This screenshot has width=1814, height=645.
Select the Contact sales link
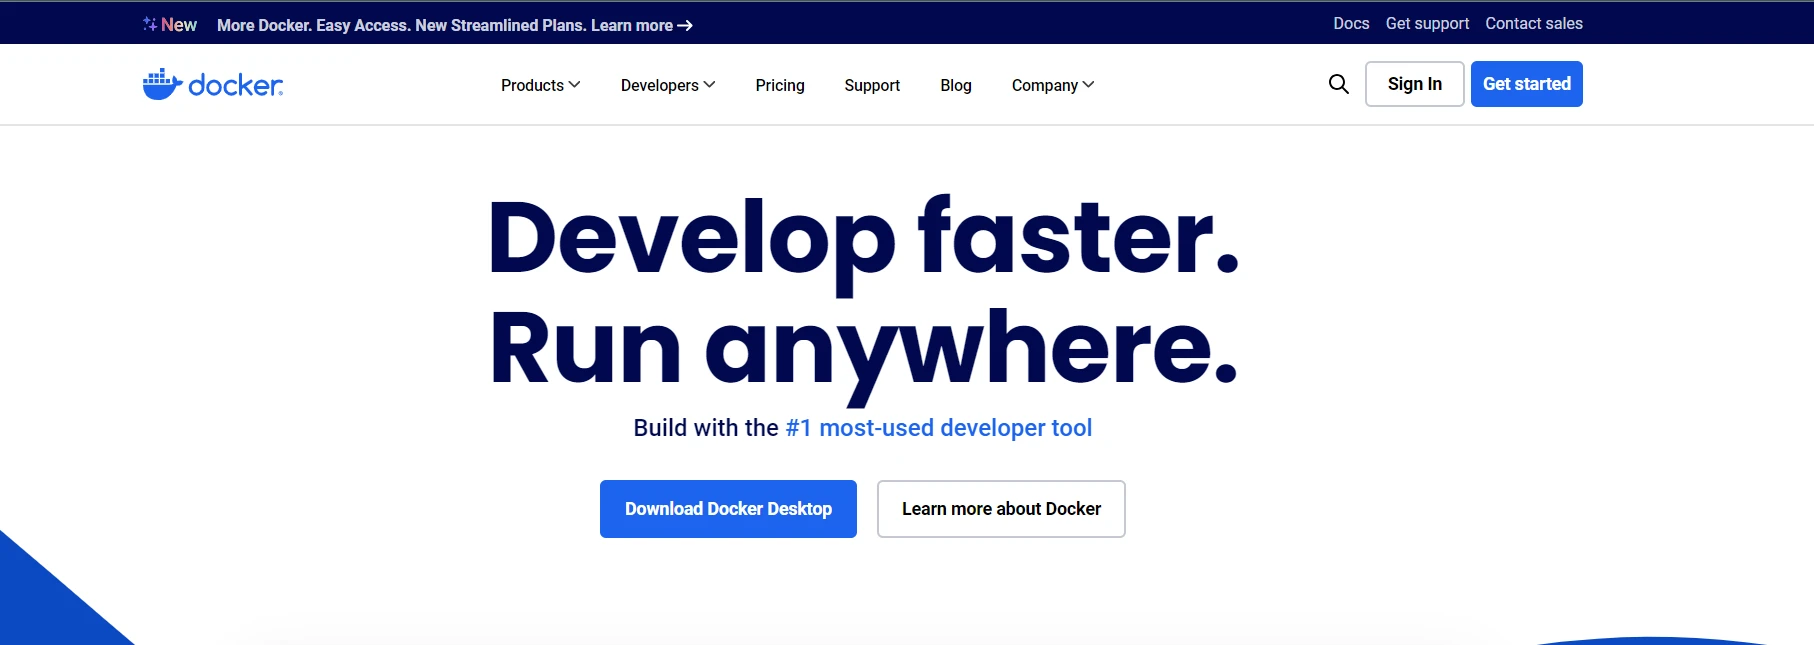click(x=1533, y=23)
